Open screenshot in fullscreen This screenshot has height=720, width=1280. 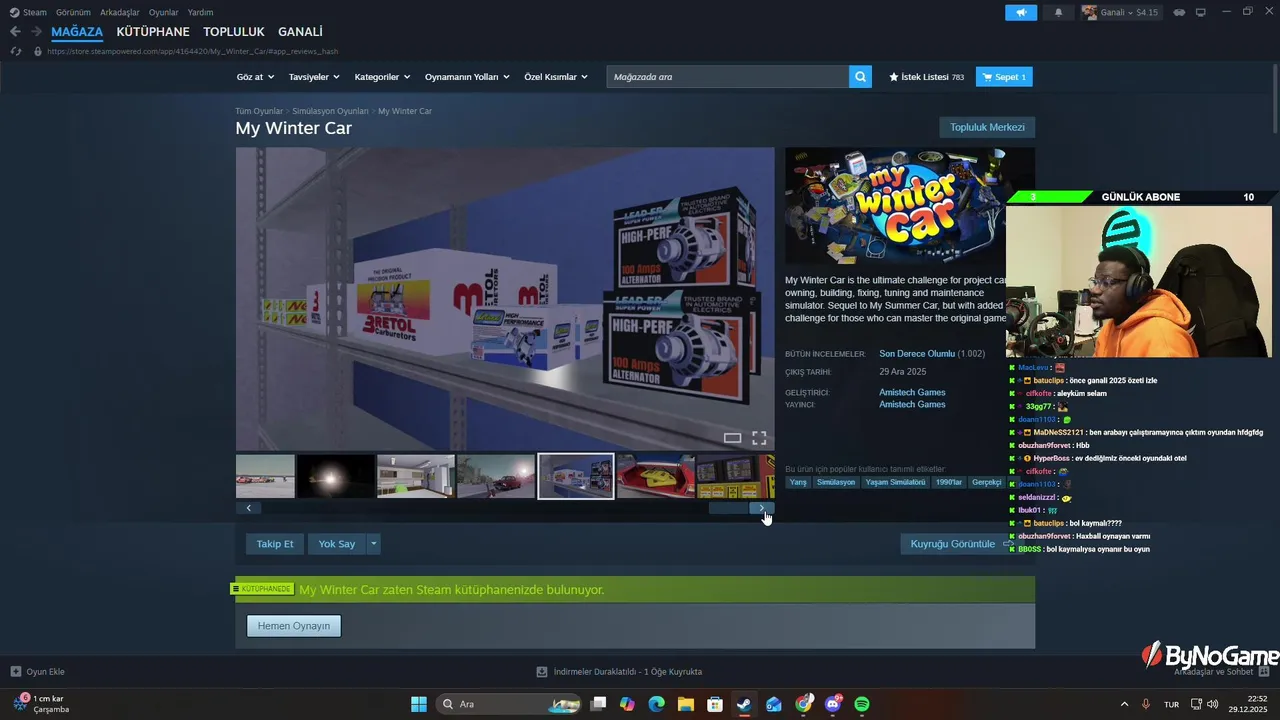(759, 438)
